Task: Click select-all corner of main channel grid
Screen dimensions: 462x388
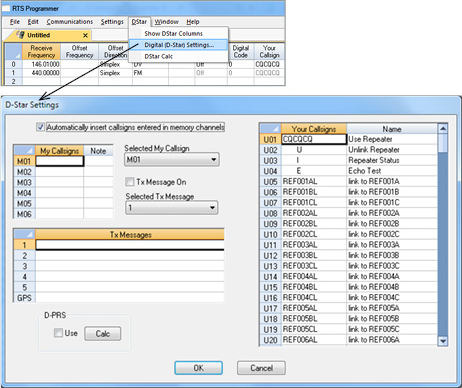Action: [13, 51]
